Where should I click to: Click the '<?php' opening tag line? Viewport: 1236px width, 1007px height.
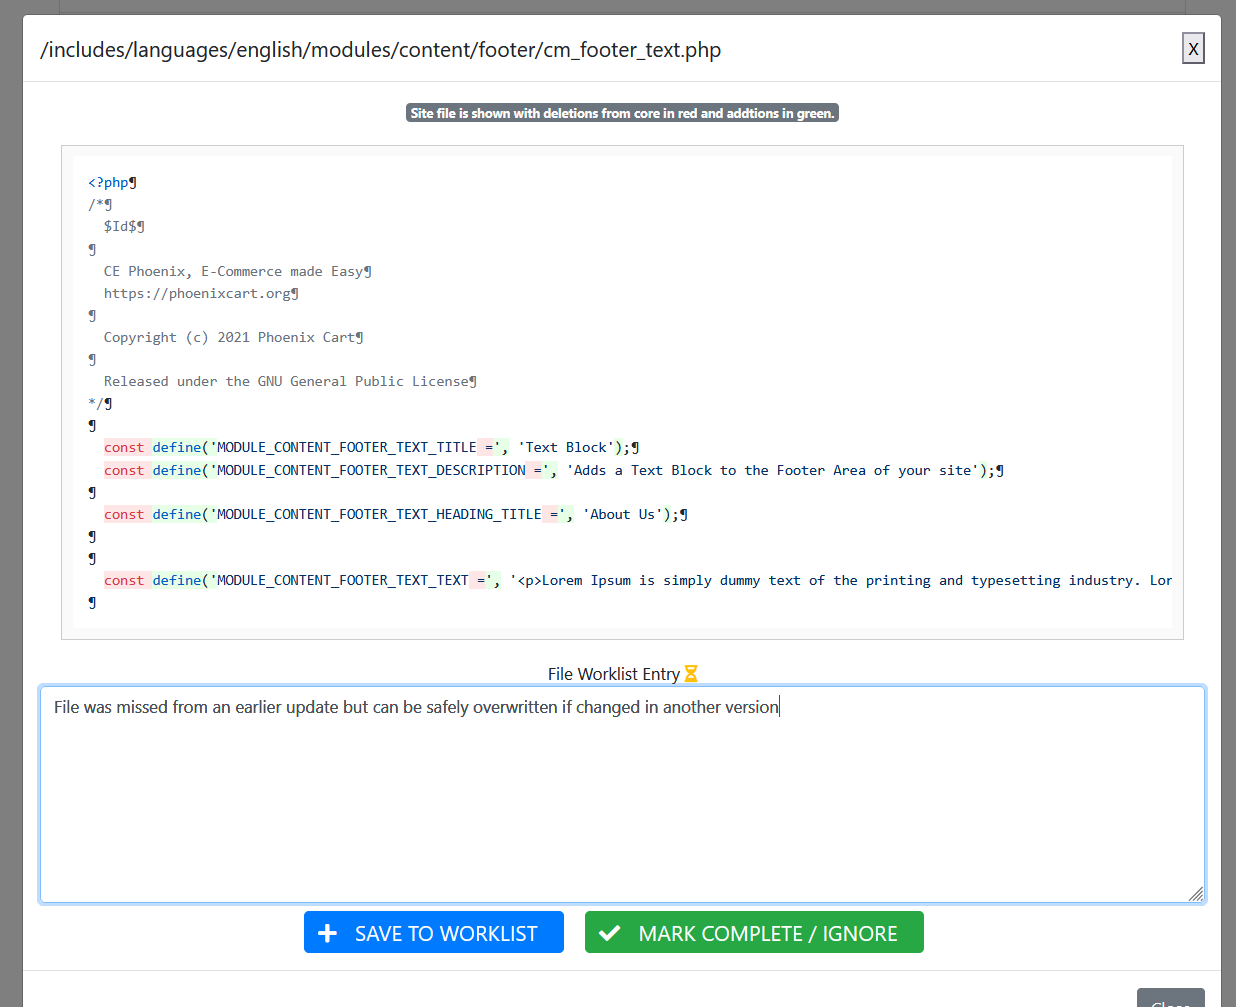(112, 182)
